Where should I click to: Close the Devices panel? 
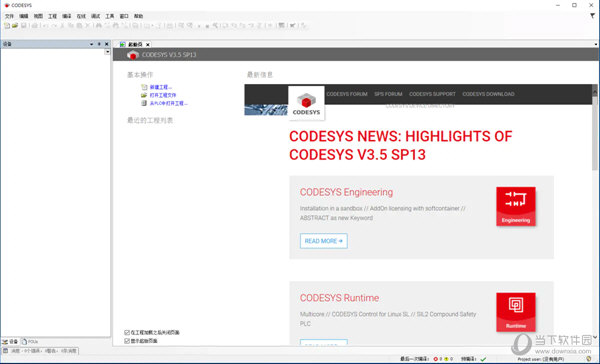point(107,44)
